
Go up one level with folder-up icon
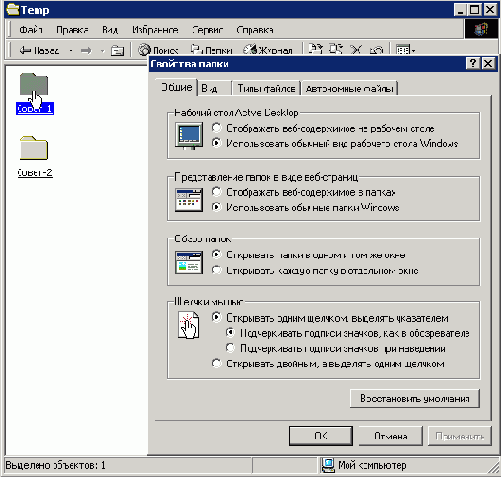117,50
